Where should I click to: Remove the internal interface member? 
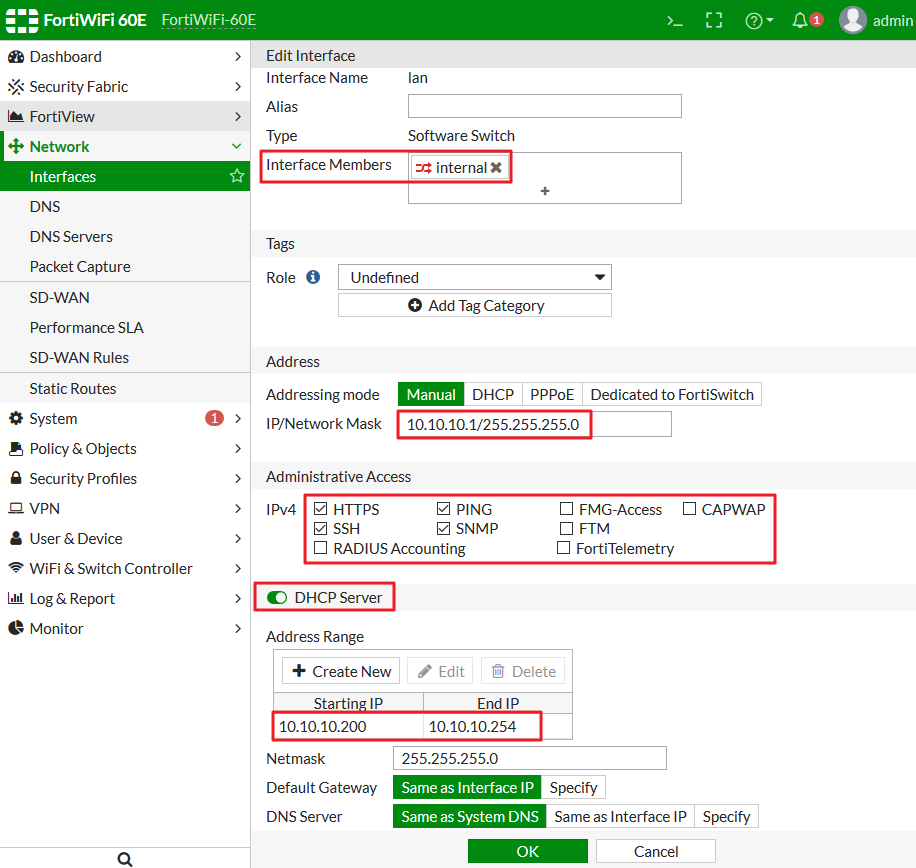496,168
